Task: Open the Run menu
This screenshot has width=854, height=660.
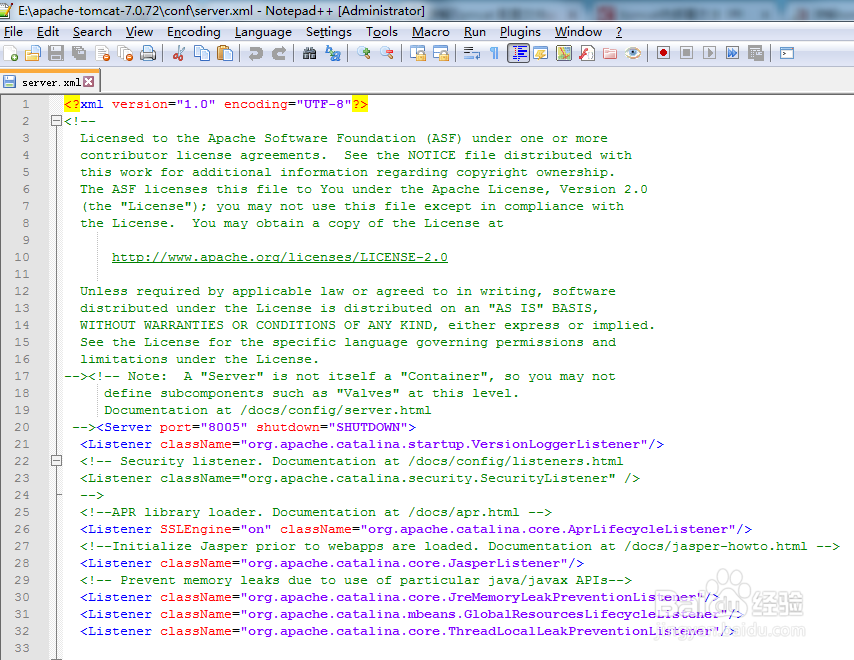Action: coord(474,32)
